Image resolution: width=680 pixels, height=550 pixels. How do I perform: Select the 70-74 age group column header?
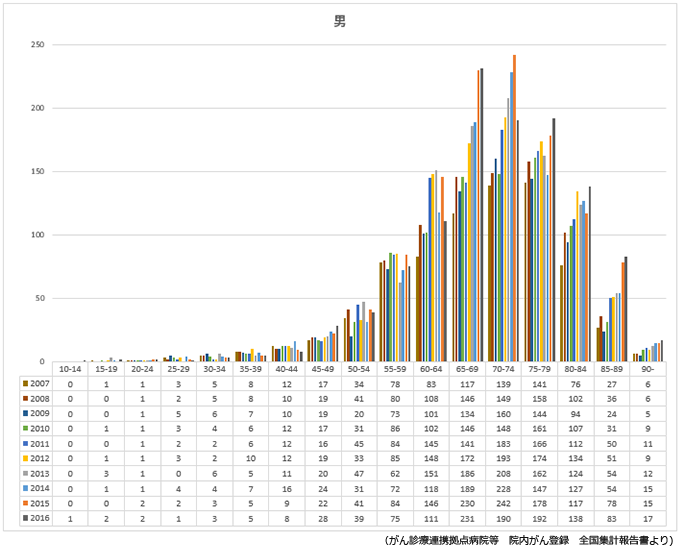[505, 368]
